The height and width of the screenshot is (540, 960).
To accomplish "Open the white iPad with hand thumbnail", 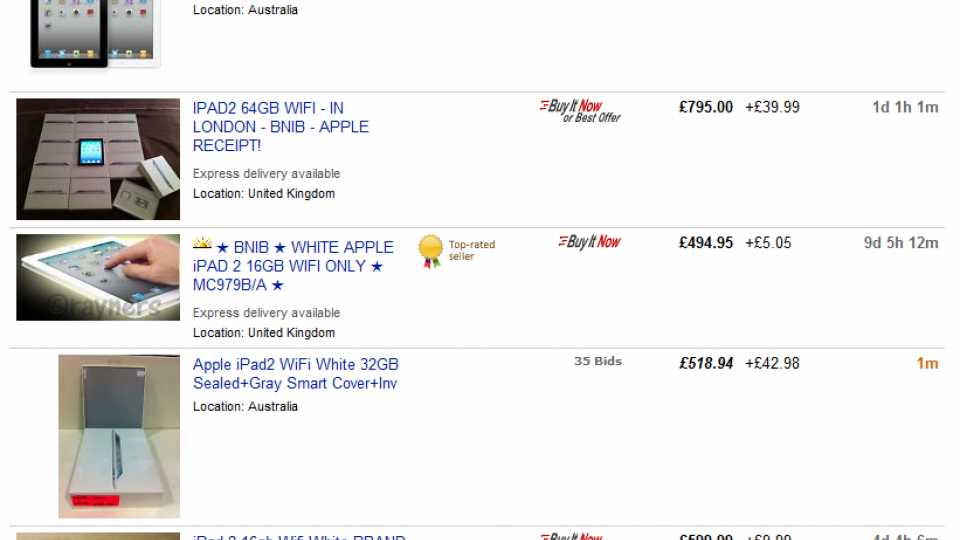I will 98,277.
